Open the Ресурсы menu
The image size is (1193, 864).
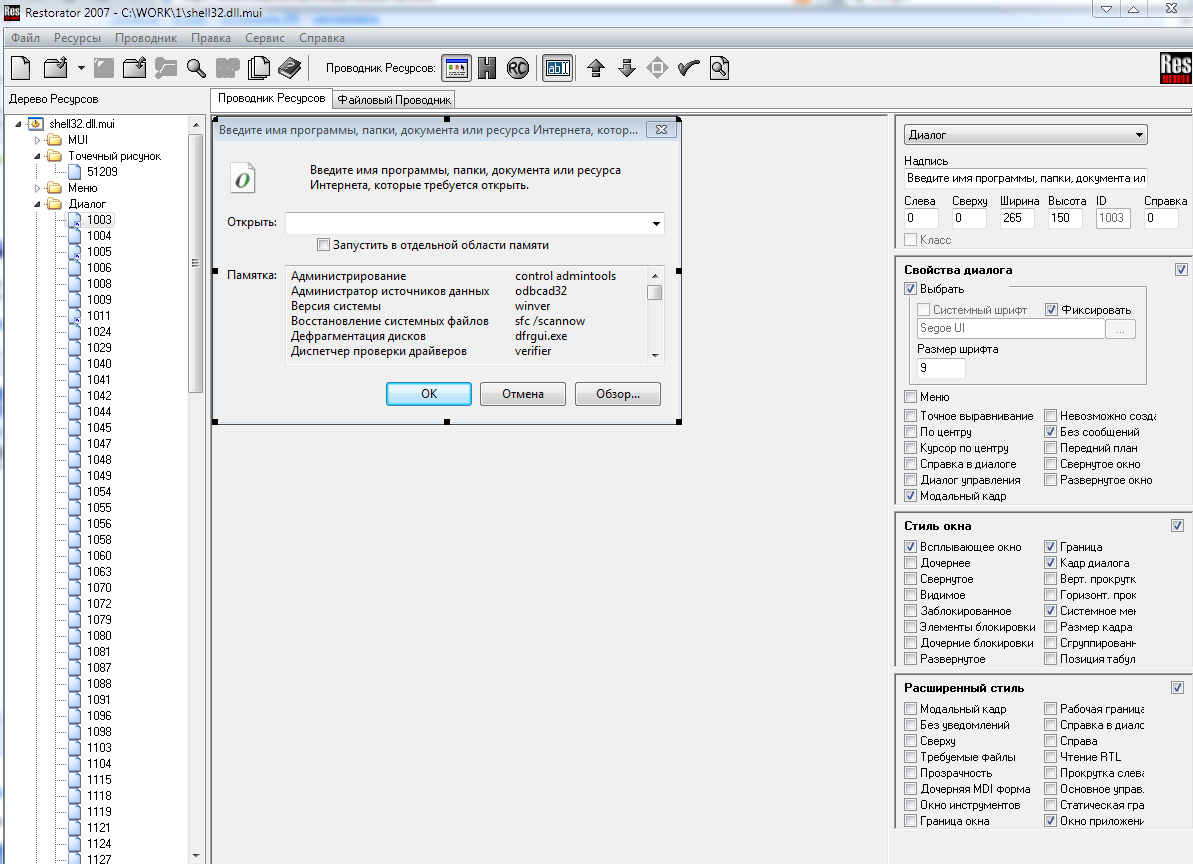click(x=78, y=38)
